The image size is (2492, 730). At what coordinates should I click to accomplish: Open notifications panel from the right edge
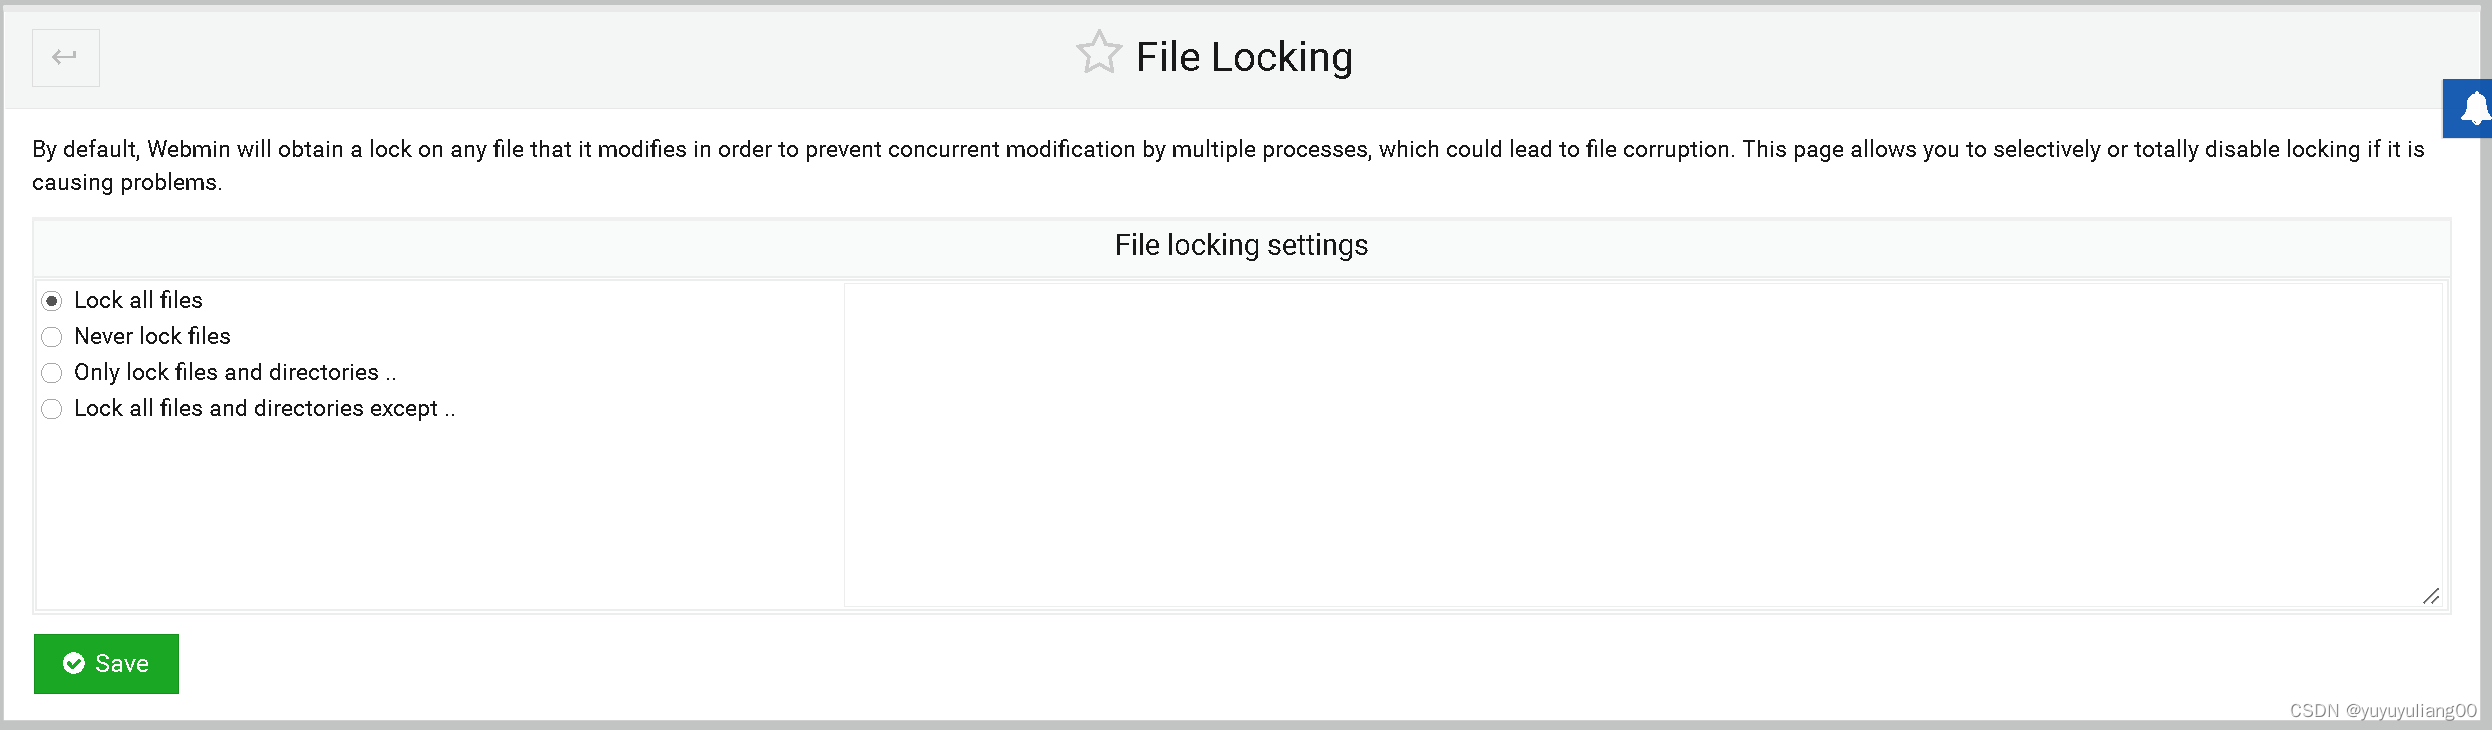click(x=2477, y=108)
